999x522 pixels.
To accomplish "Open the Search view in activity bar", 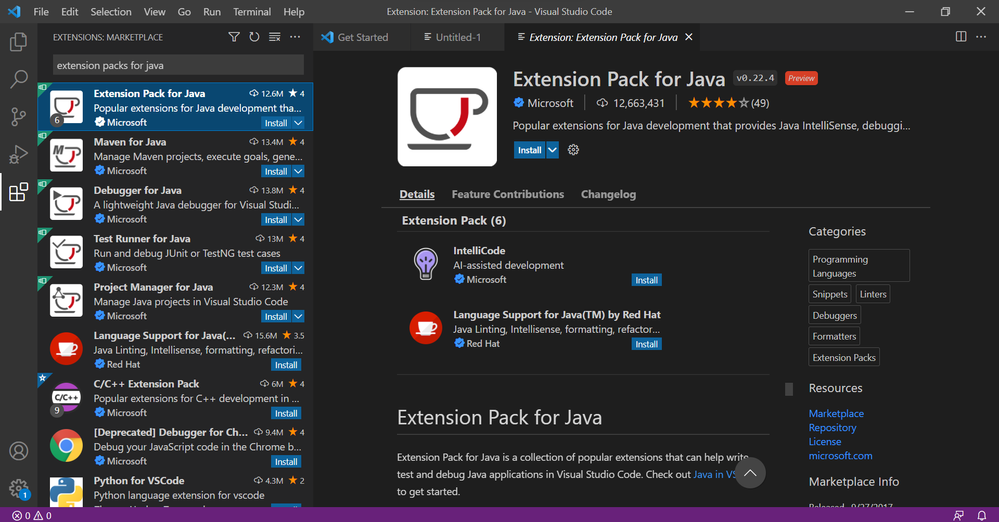I will click(18, 79).
